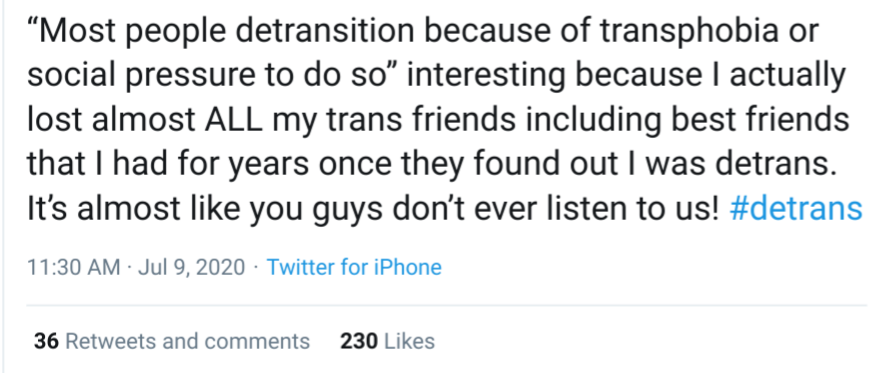Screen dimensions: 873x373
Task: View the 36 Retweets and comments list
Action: (x=171, y=341)
